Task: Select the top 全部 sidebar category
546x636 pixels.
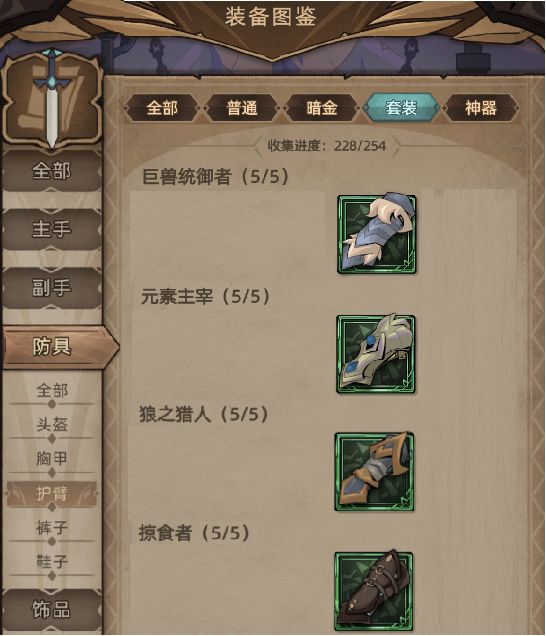Action: click(x=52, y=171)
